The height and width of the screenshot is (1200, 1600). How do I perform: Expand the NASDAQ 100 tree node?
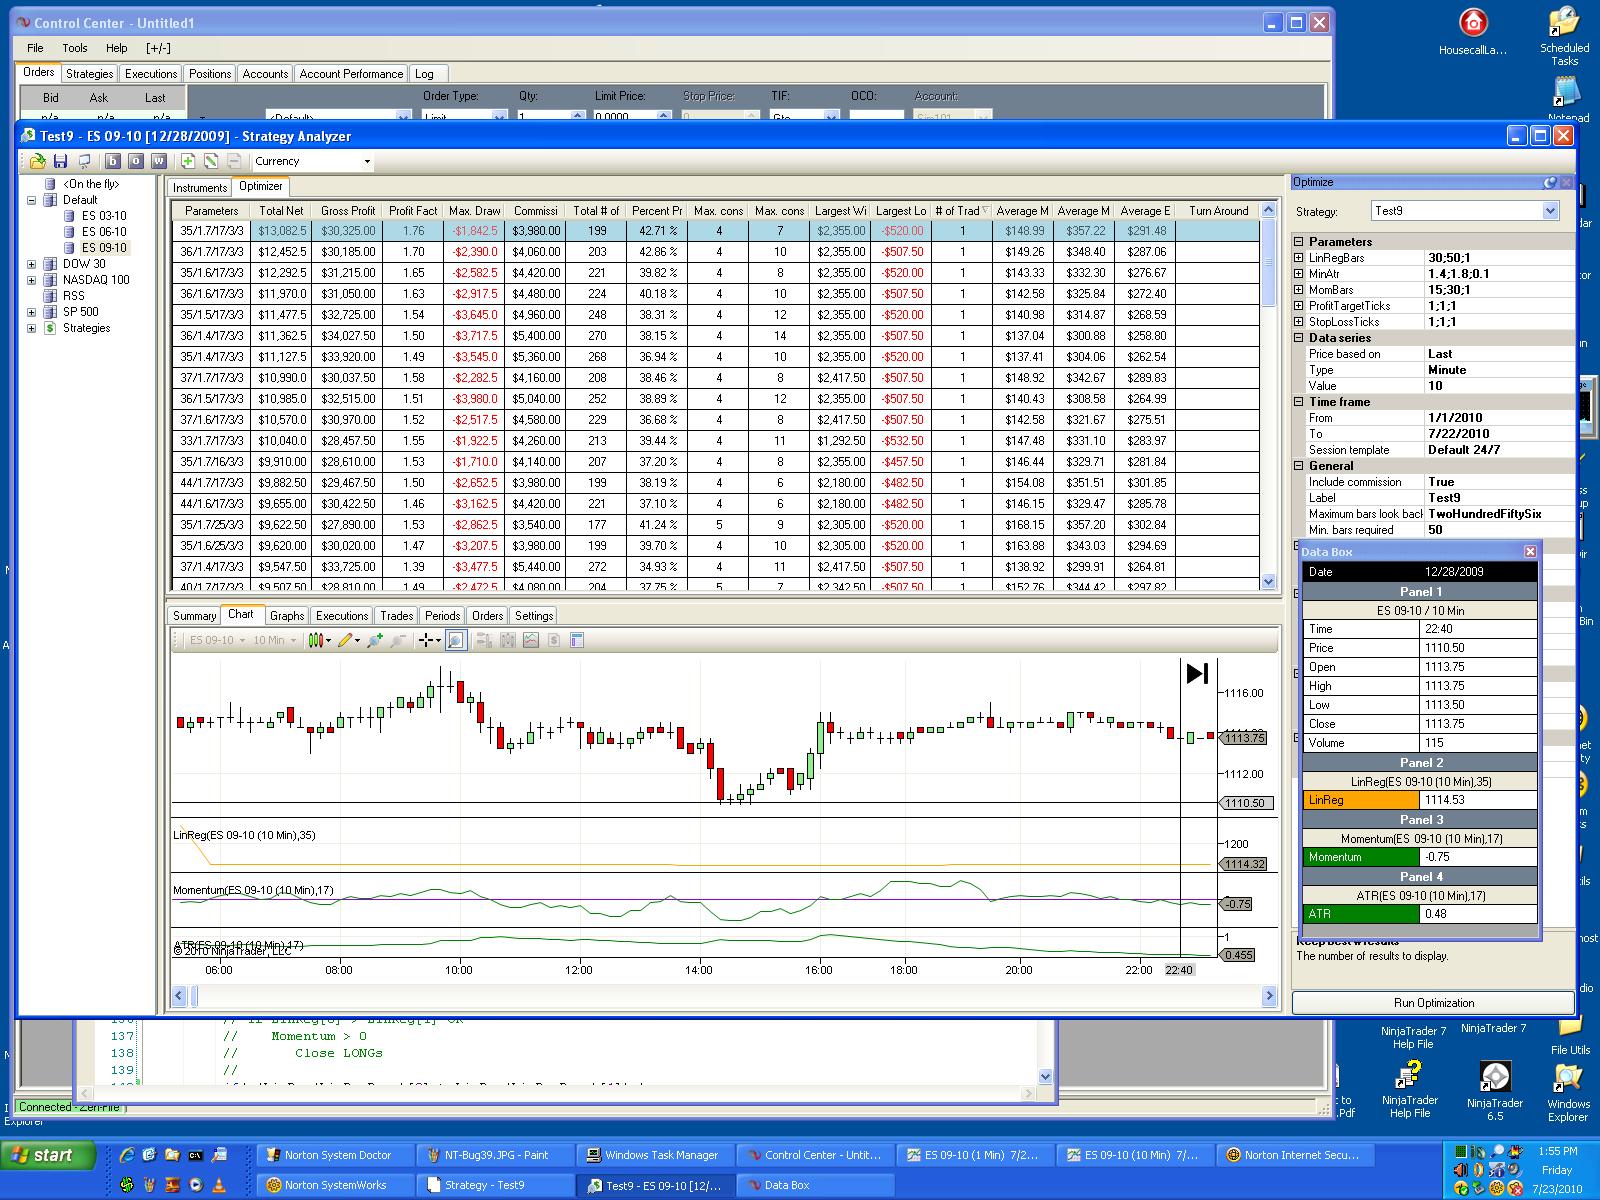tap(32, 280)
